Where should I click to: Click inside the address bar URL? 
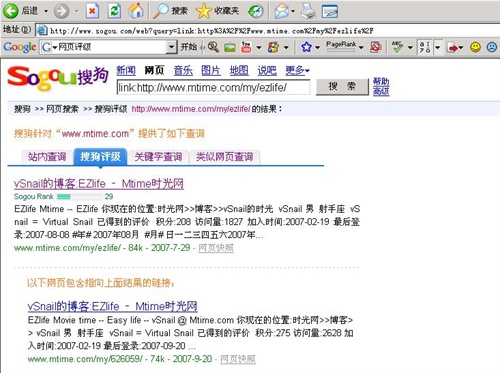[212, 31]
